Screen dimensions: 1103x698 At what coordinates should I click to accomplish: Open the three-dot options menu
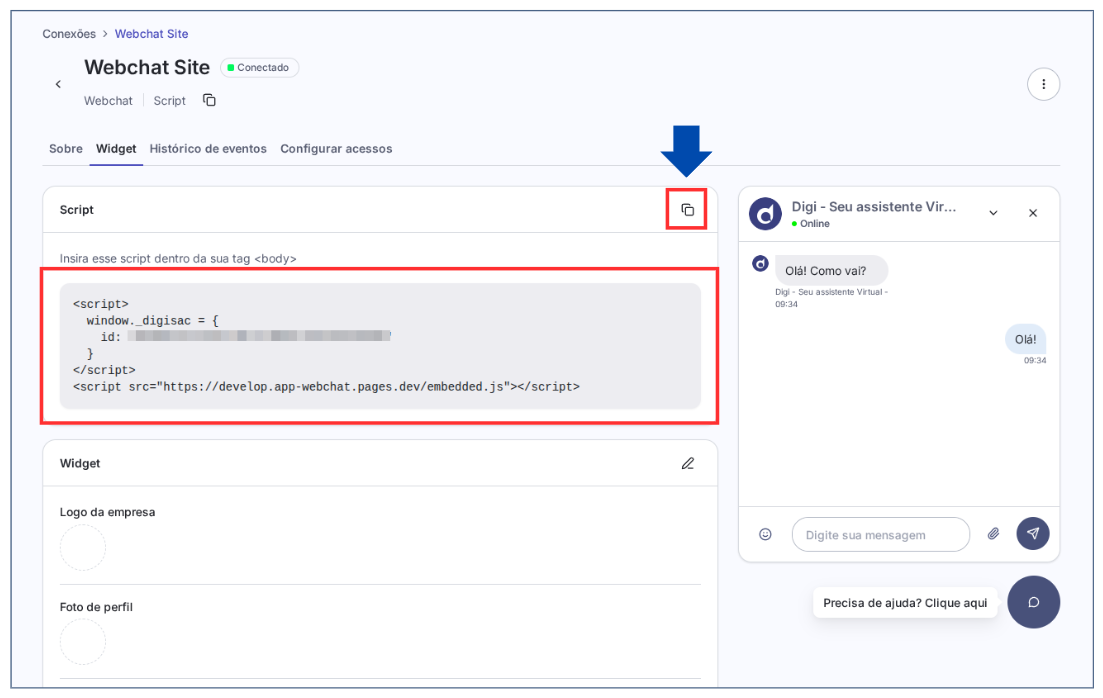point(1043,84)
